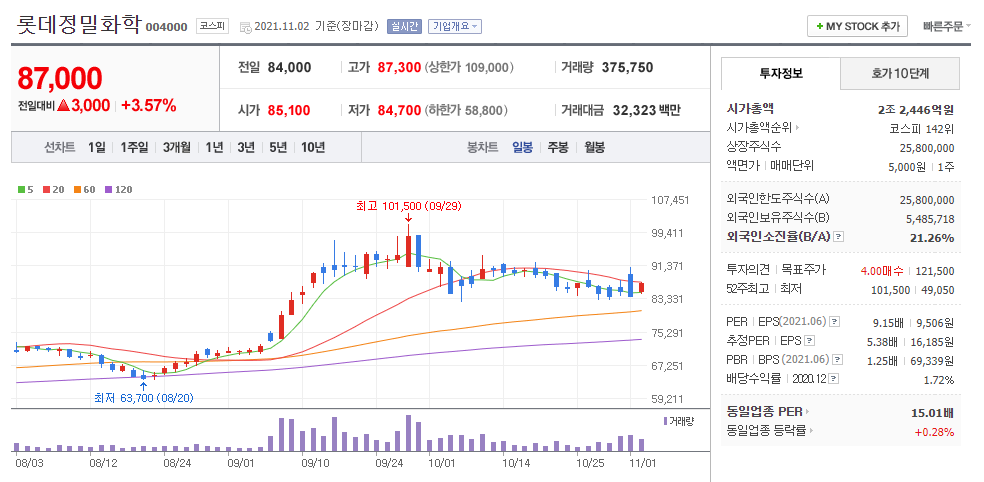
Task: Click the current price 87,000
Action: tap(60, 78)
